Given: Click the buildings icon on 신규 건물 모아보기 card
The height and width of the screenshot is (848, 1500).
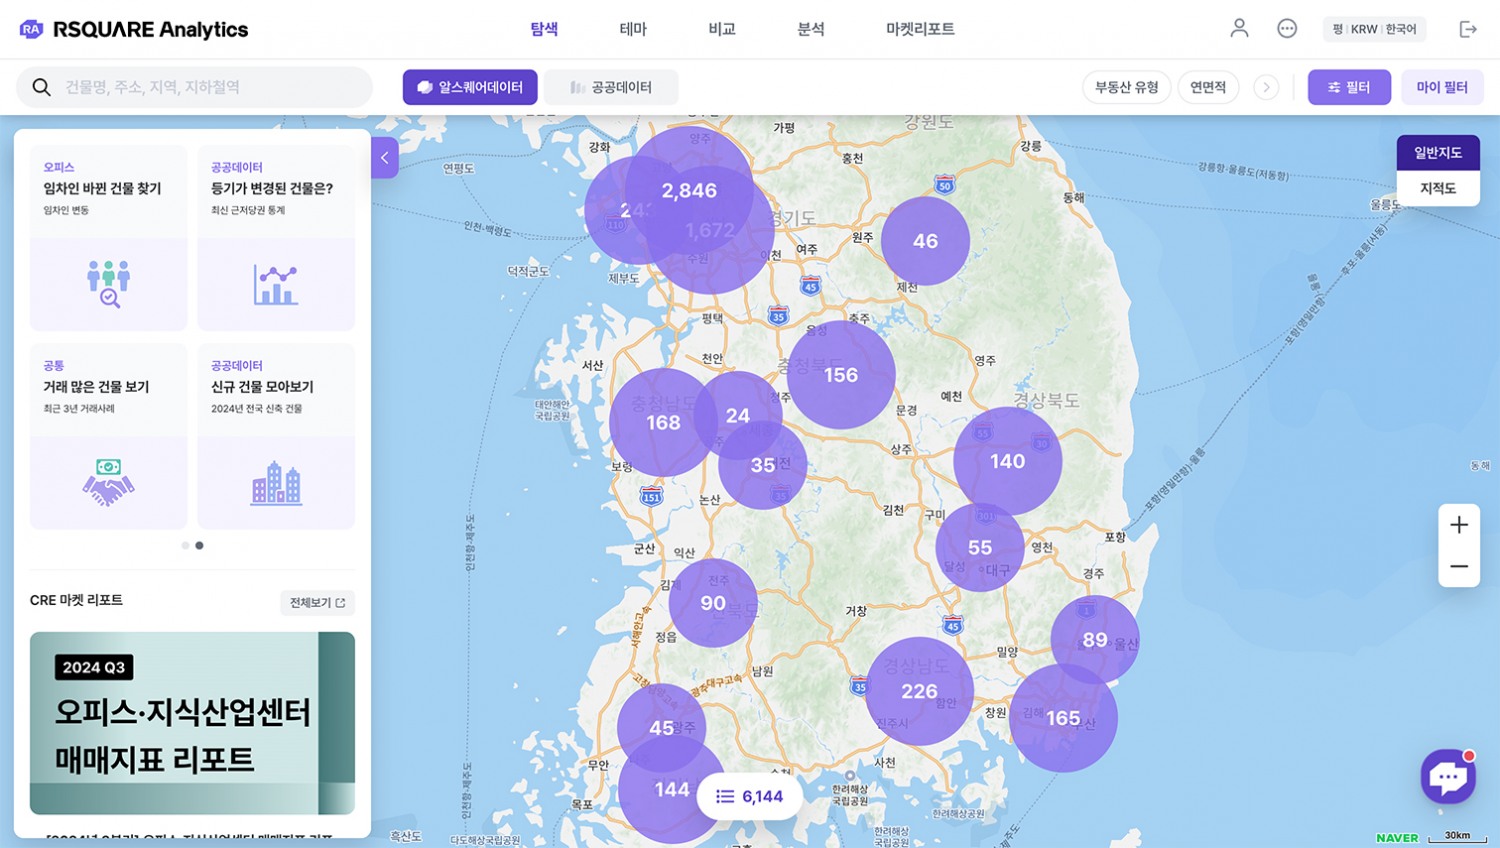Looking at the screenshot, I should (x=276, y=482).
